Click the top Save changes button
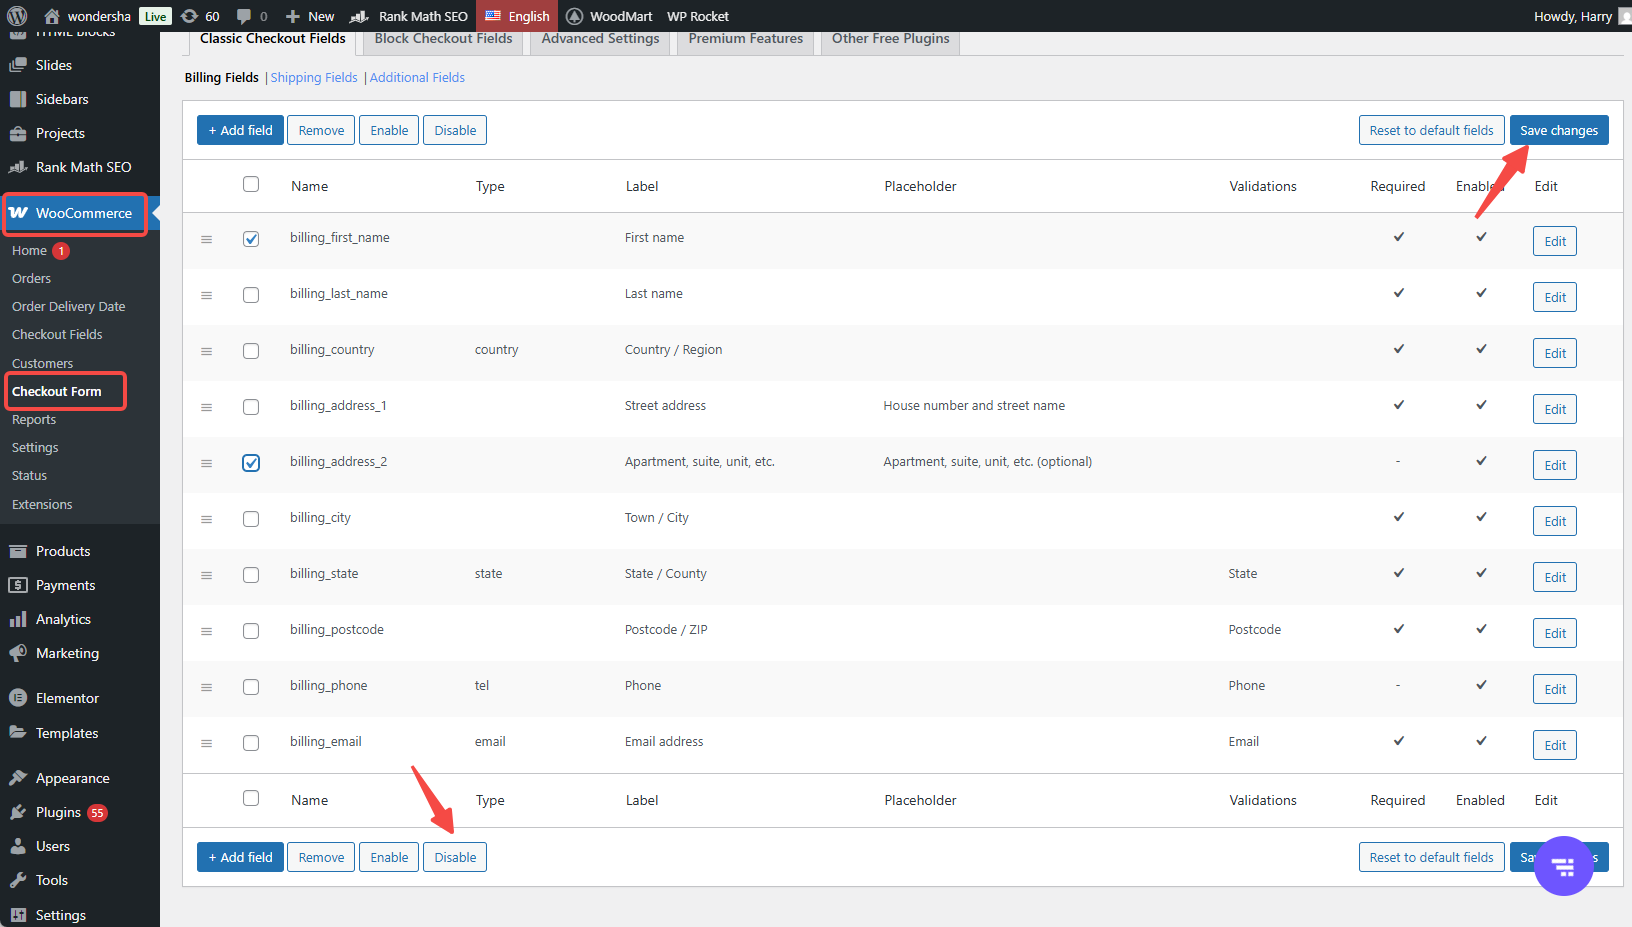The height and width of the screenshot is (927, 1632). tap(1558, 130)
